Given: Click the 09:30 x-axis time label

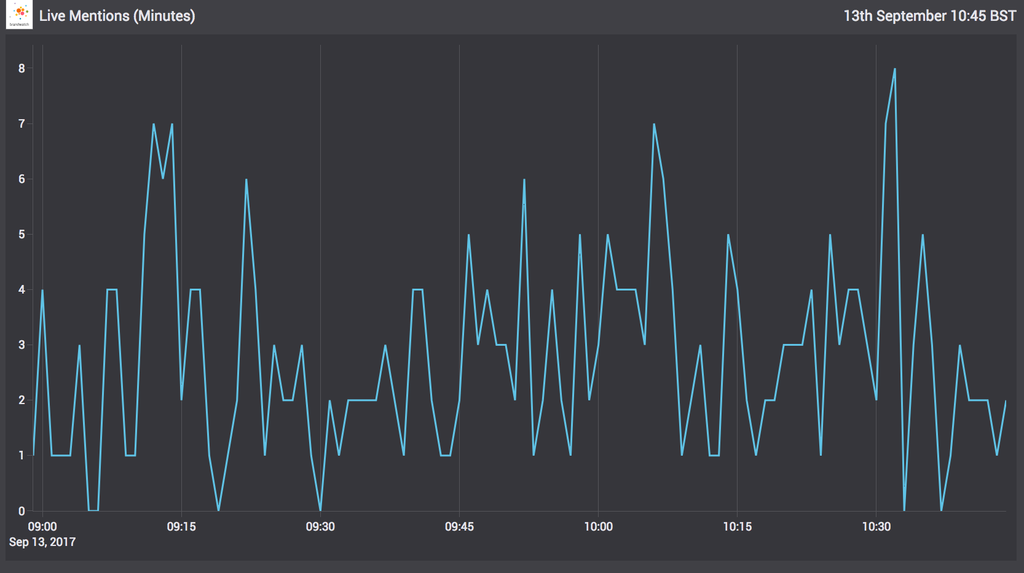Looking at the screenshot, I should tap(320, 526).
